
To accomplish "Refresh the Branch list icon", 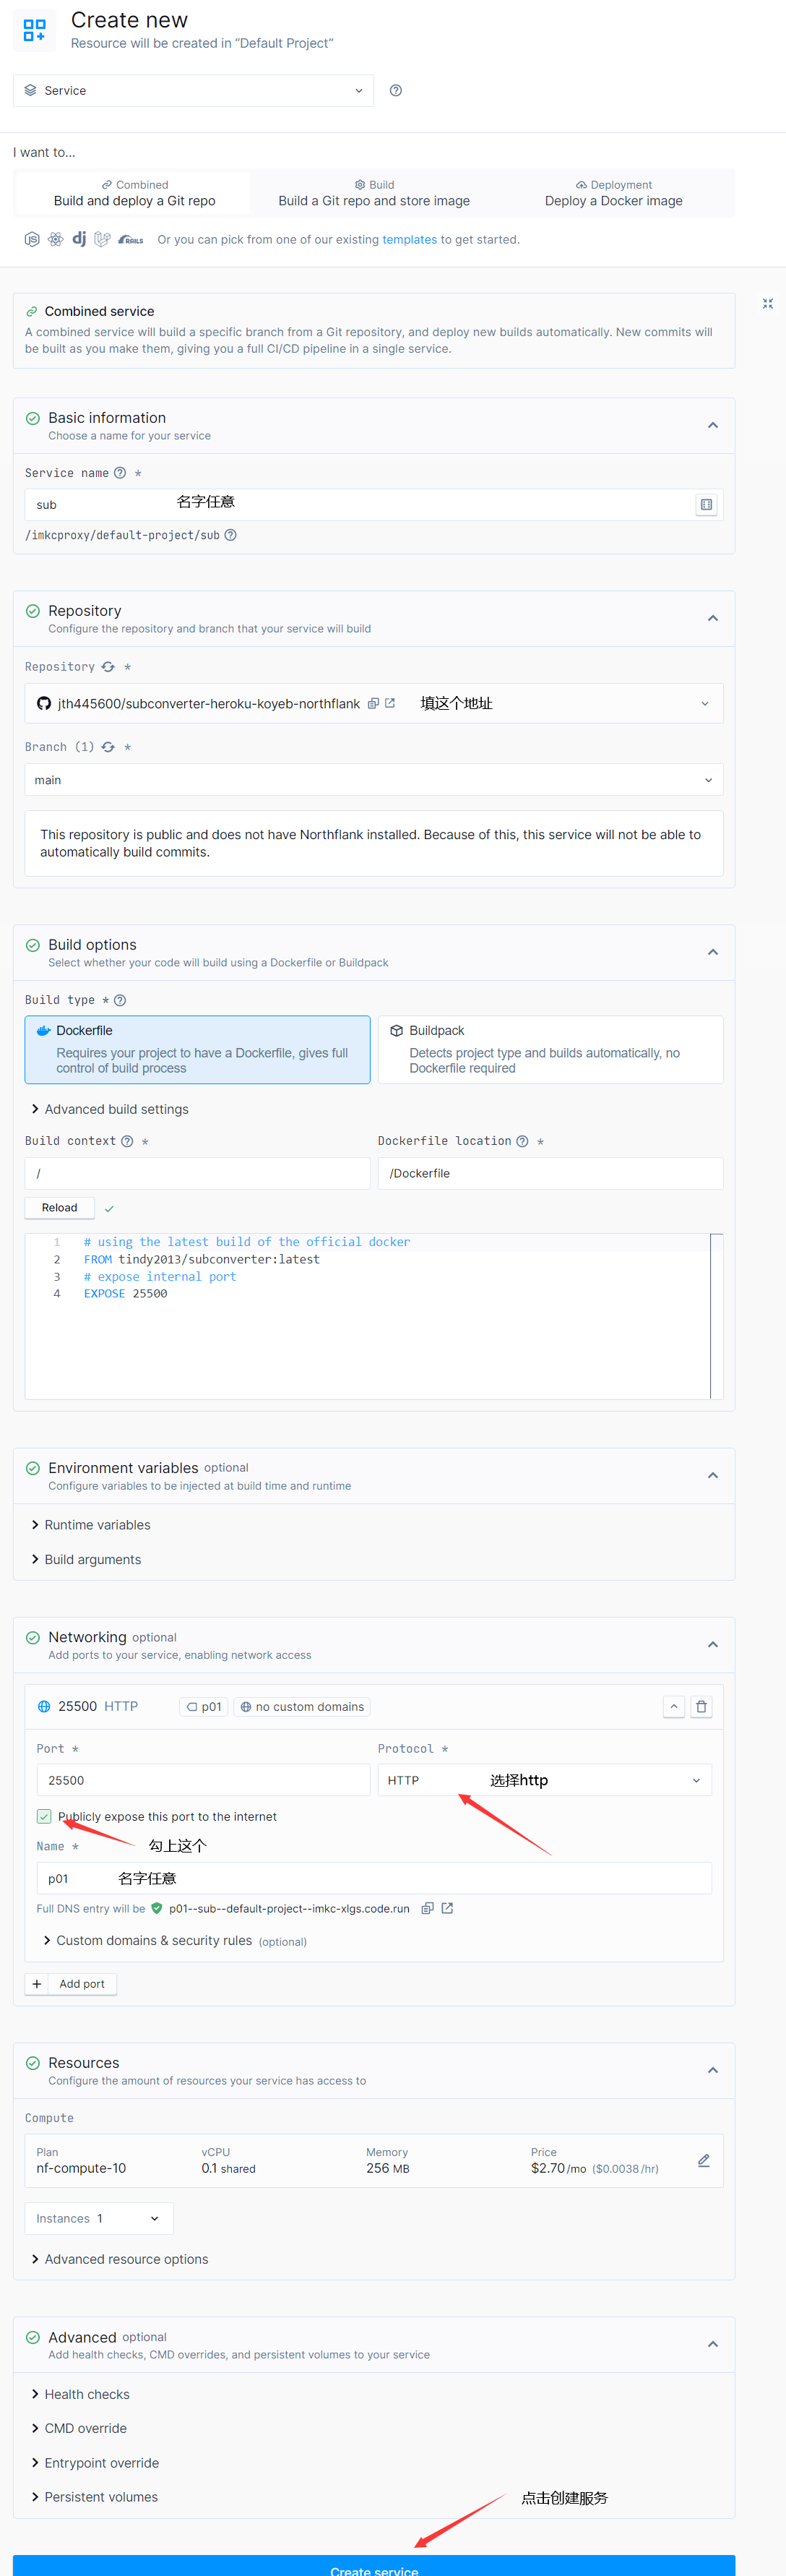I will [108, 747].
